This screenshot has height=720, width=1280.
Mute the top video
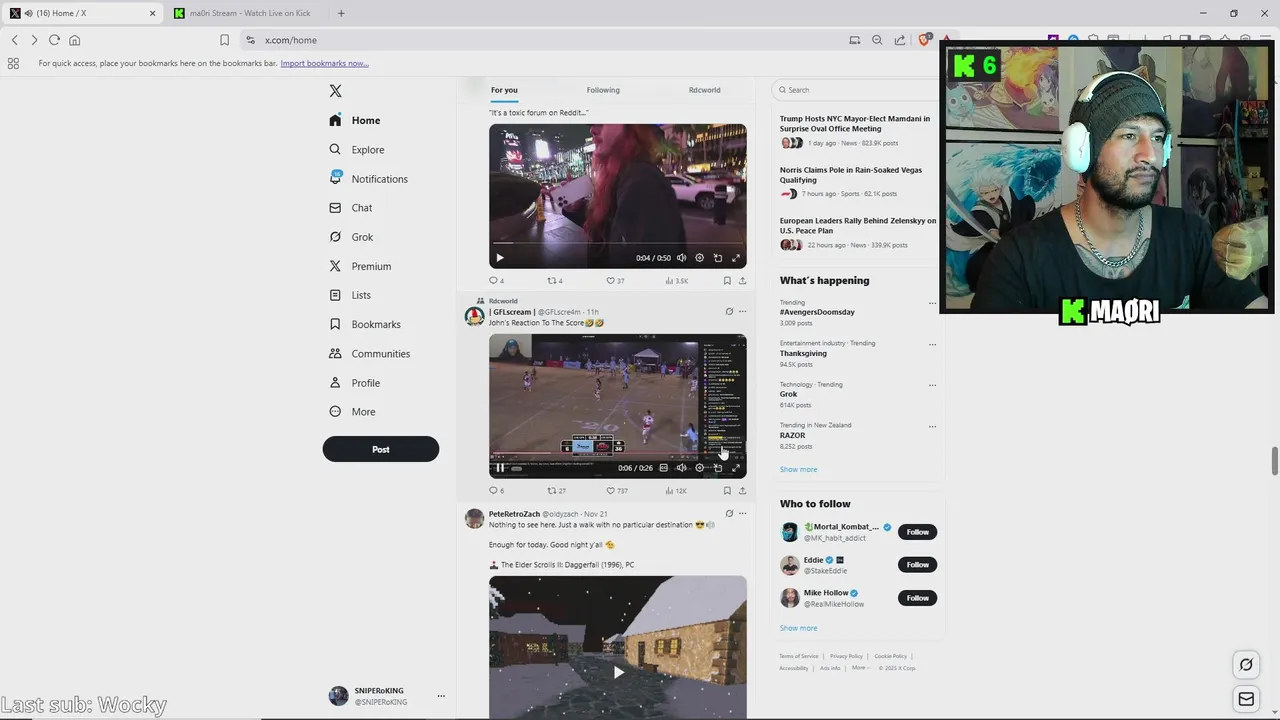tap(681, 258)
